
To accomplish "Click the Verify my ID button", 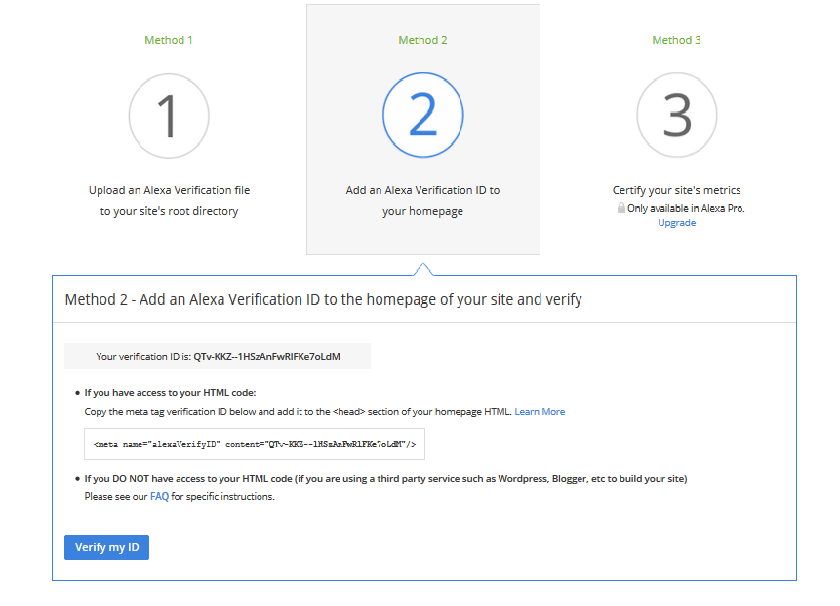I will click(107, 547).
